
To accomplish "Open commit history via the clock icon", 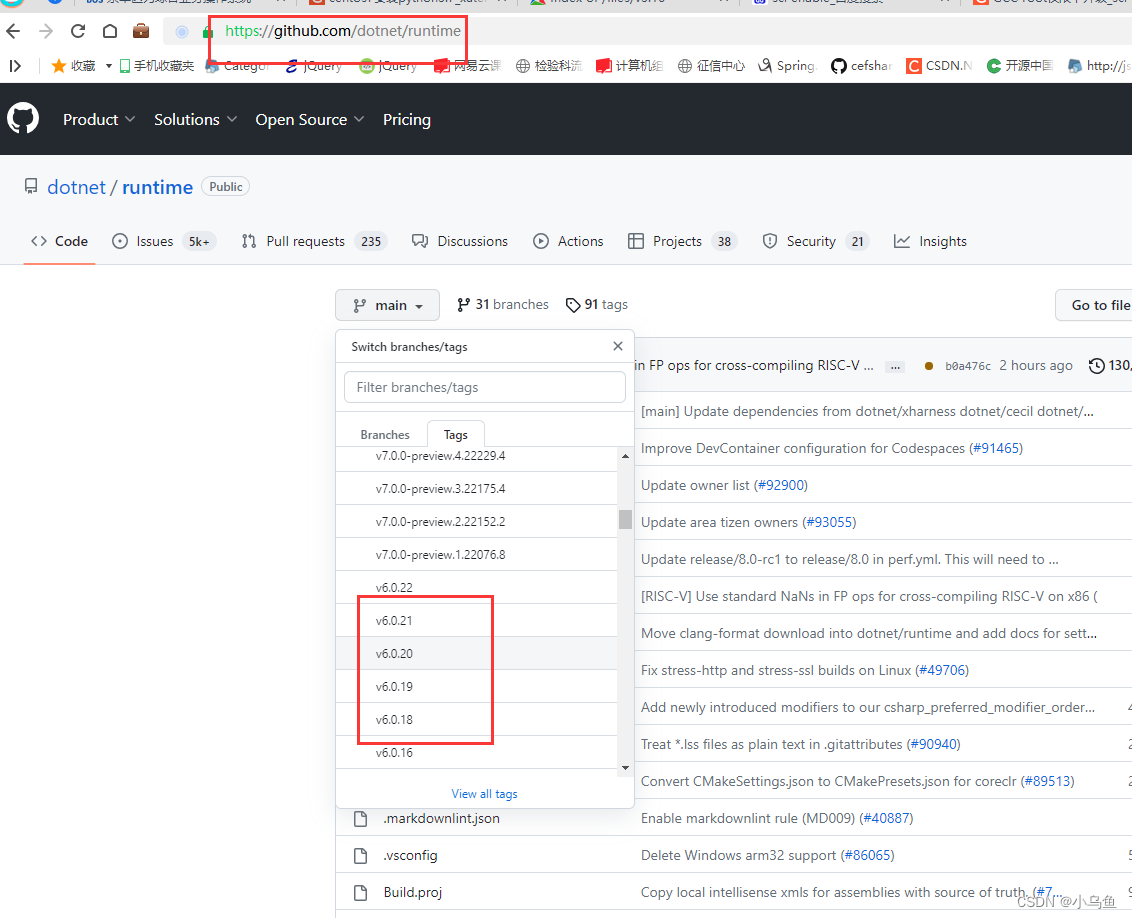I will tap(1095, 365).
